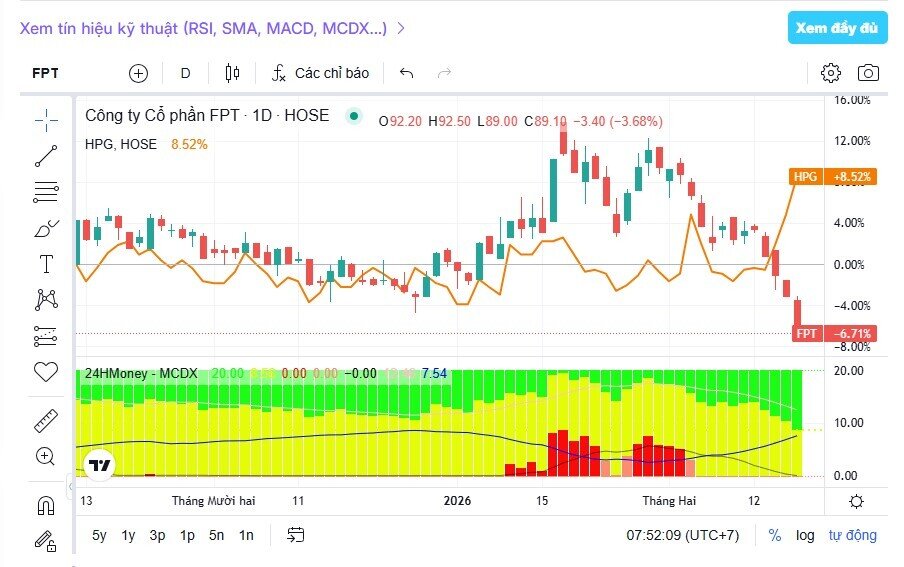Open the chart patterns tool
The width and height of the screenshot is (904, 567).
[46, 299]
